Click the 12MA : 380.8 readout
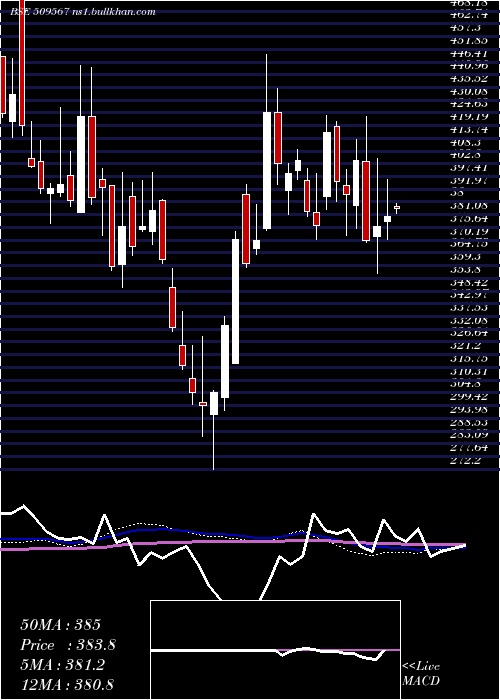 (x=67, y=684)
